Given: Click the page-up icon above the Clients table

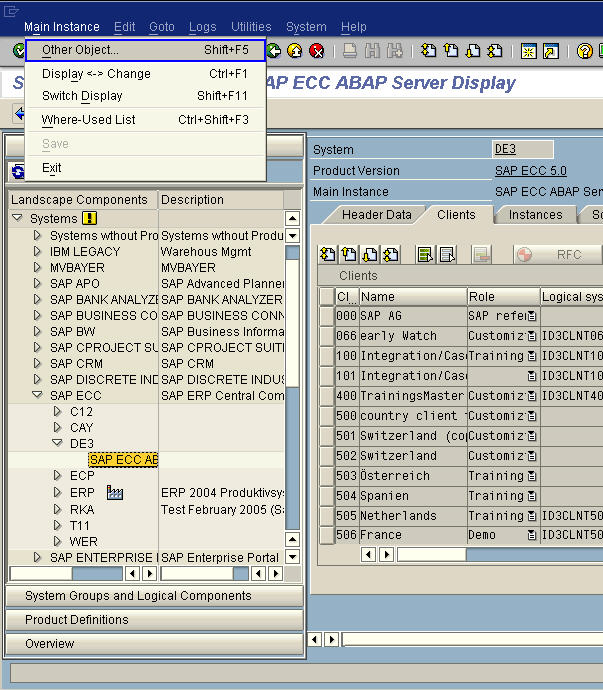Looking at the screenshot, I should point(349,254).
